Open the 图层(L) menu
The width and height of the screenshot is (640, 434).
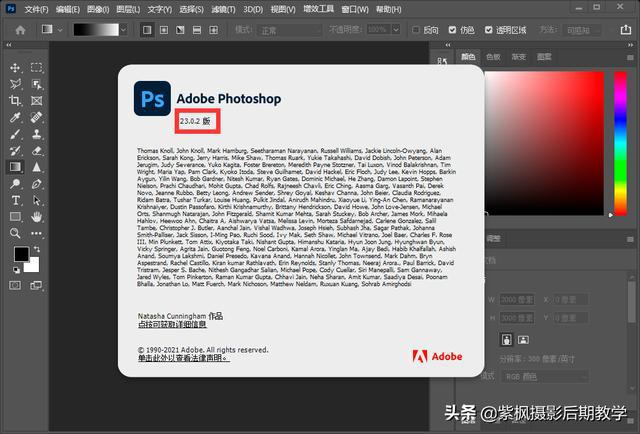click(128, 9)
